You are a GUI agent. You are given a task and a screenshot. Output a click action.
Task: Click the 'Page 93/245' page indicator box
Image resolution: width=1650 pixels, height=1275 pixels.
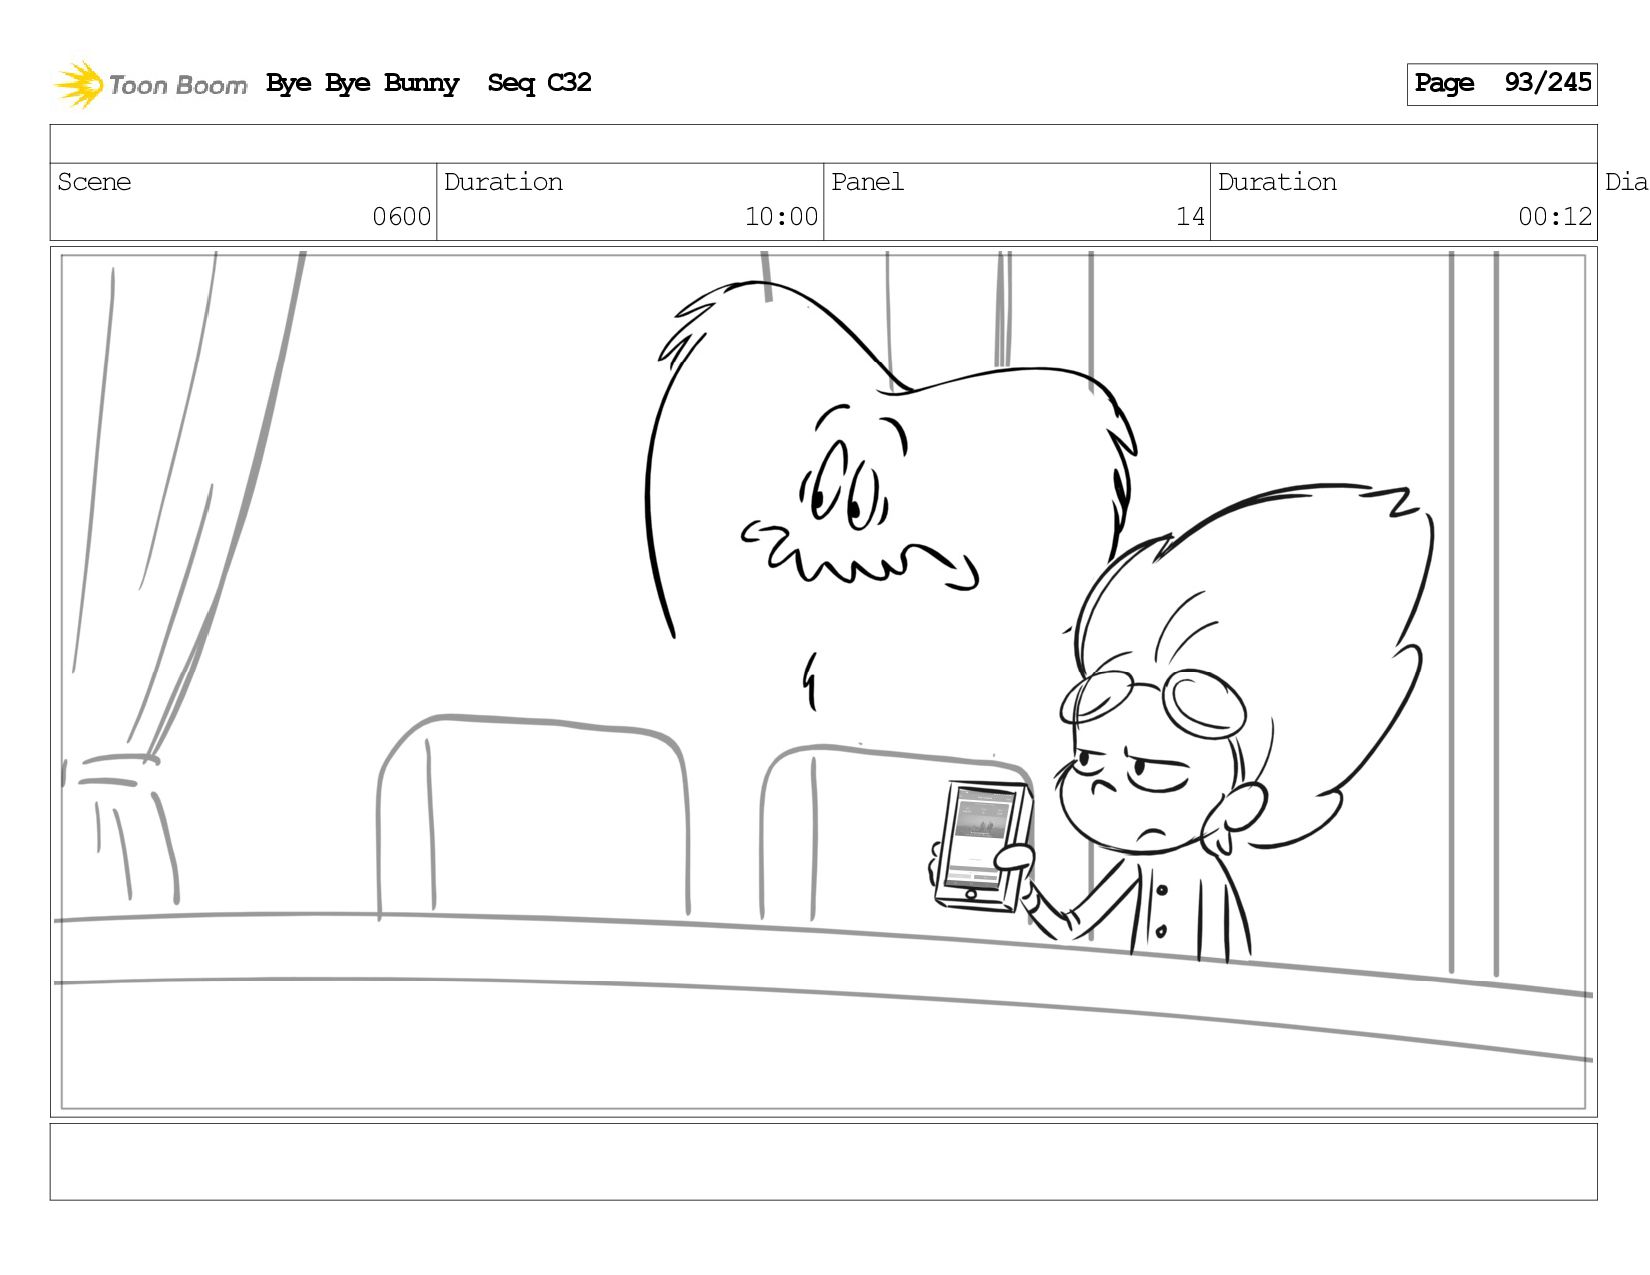1501,84
